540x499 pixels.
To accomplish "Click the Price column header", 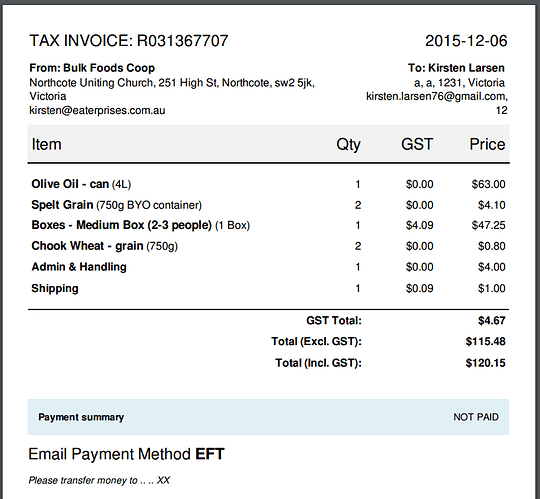I will [487, 144].
